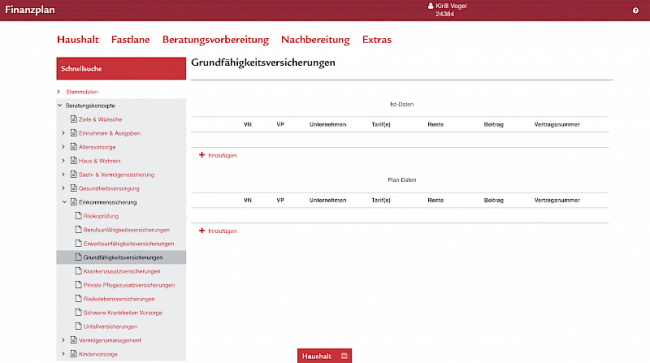Expand the Haus & Wohnen chevron
Screen dimensions: 650x363
click(63, 160)
